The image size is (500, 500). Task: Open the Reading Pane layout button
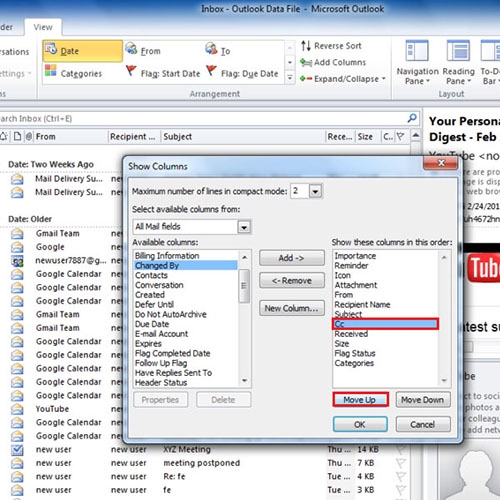tap(458, 63)
